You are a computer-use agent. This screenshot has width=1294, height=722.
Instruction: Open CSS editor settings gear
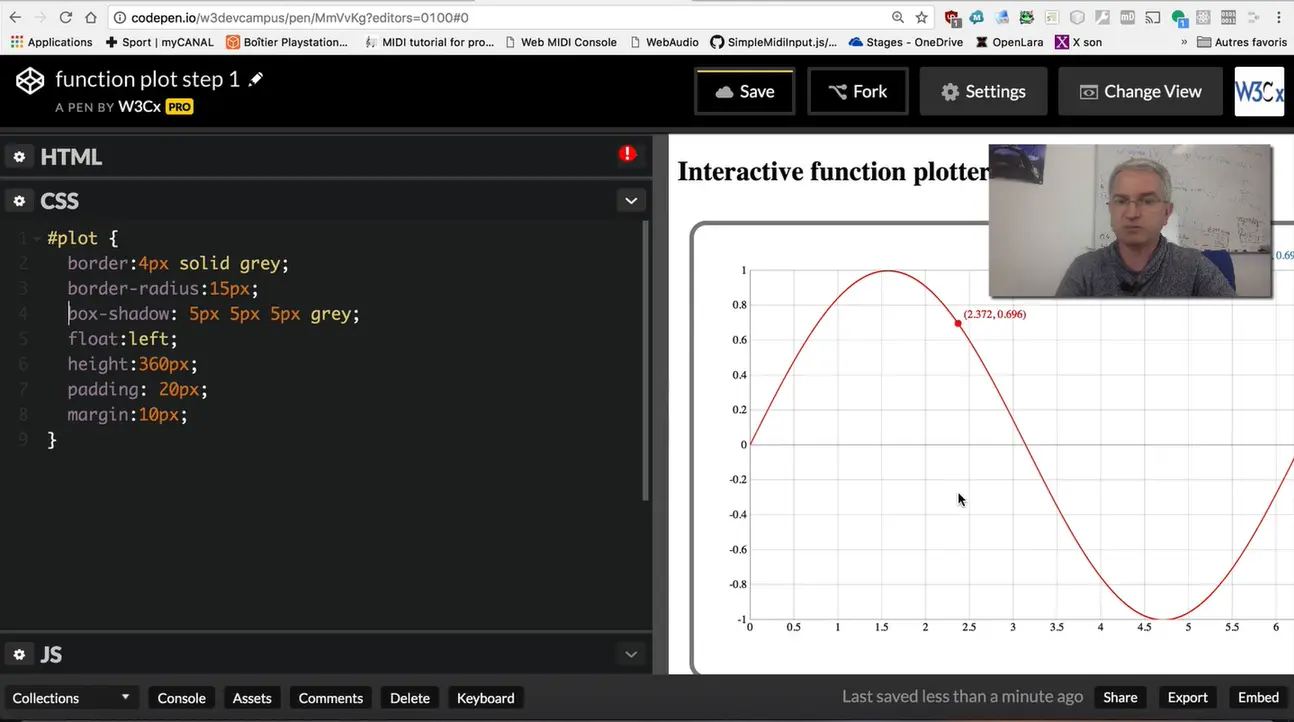coord(19,201)
